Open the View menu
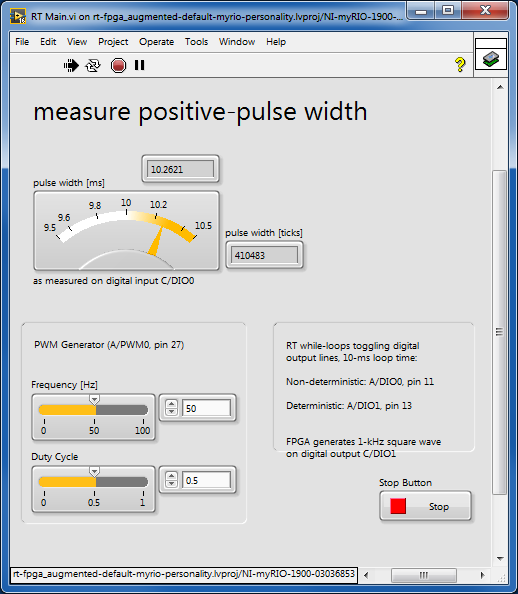The image size is (518, 594). point(77,42)
